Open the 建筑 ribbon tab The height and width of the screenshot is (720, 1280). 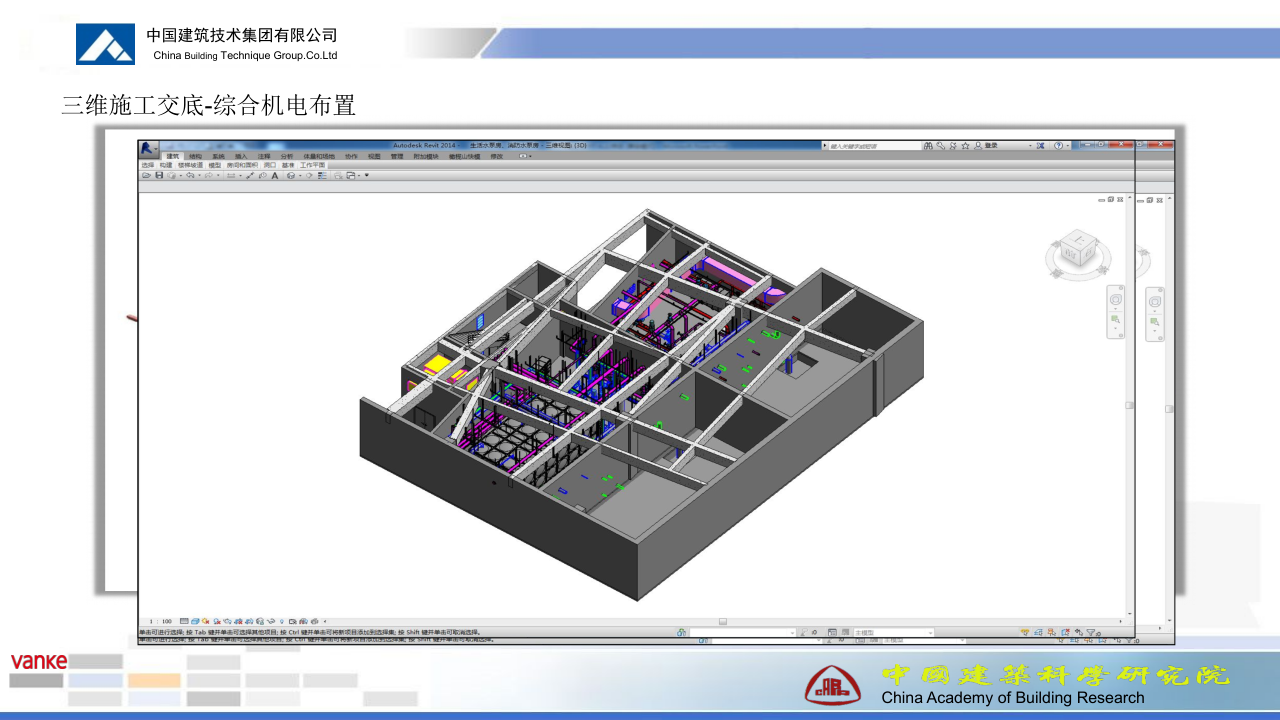tap(173, 156)
